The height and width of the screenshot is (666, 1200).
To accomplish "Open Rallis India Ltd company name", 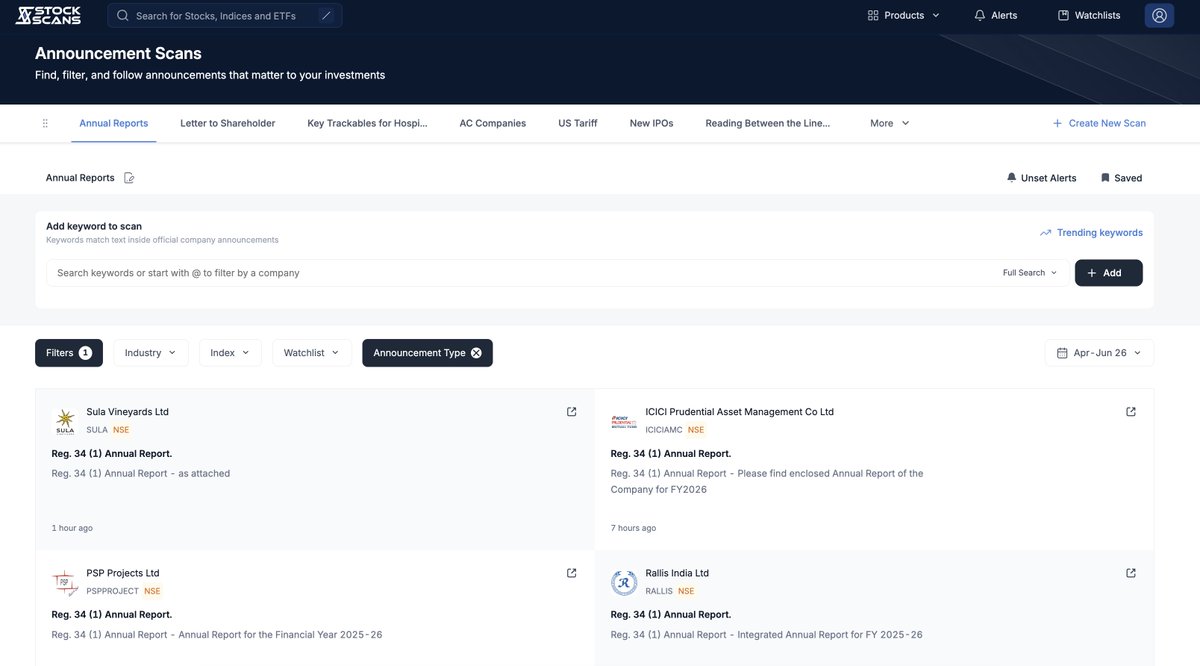I will point(677,573).
